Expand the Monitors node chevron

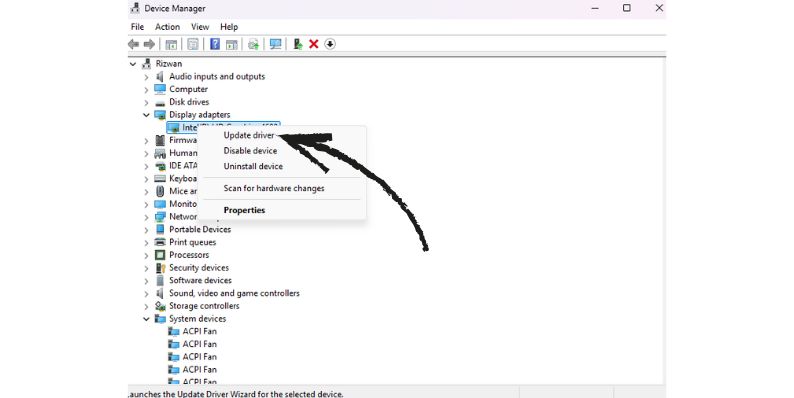(146, 204)
